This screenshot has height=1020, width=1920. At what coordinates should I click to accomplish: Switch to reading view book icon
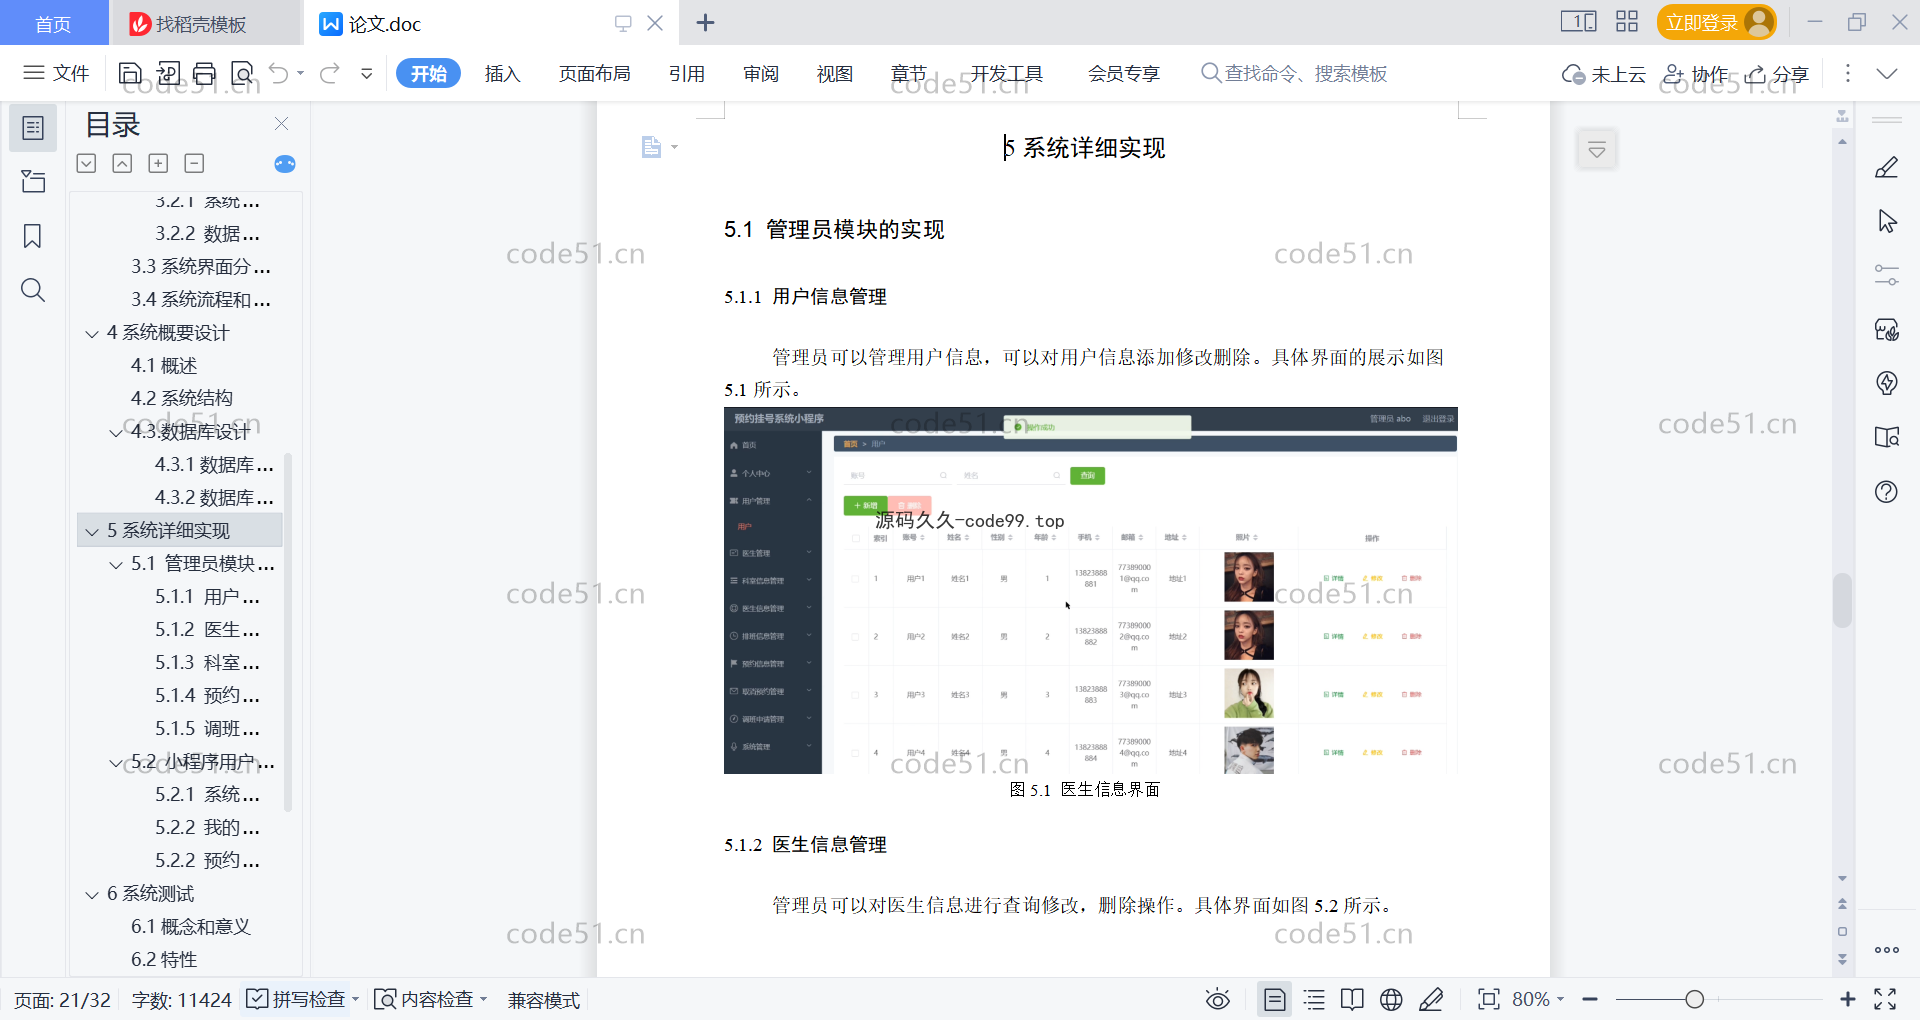pos(1352,999)
